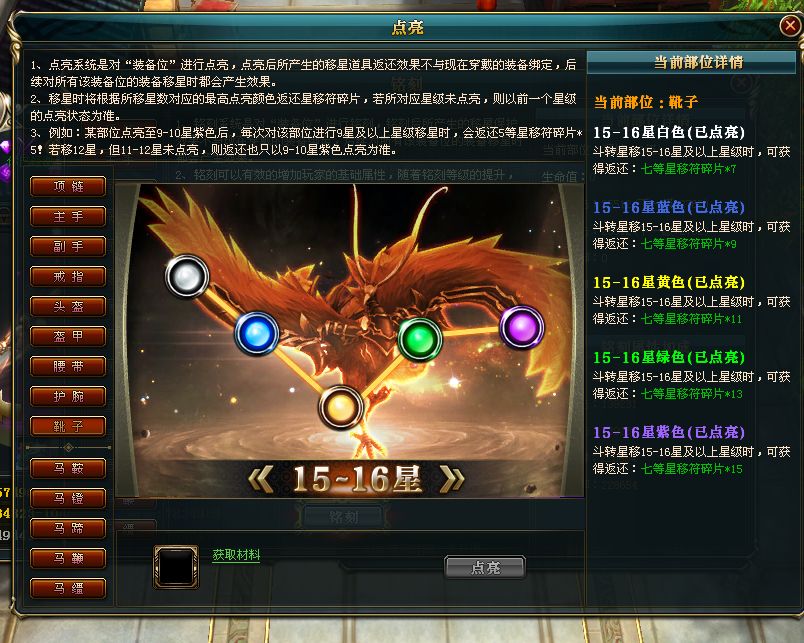Select the 项链 equipment slot
804x643 pixels.
click(68, 186)
